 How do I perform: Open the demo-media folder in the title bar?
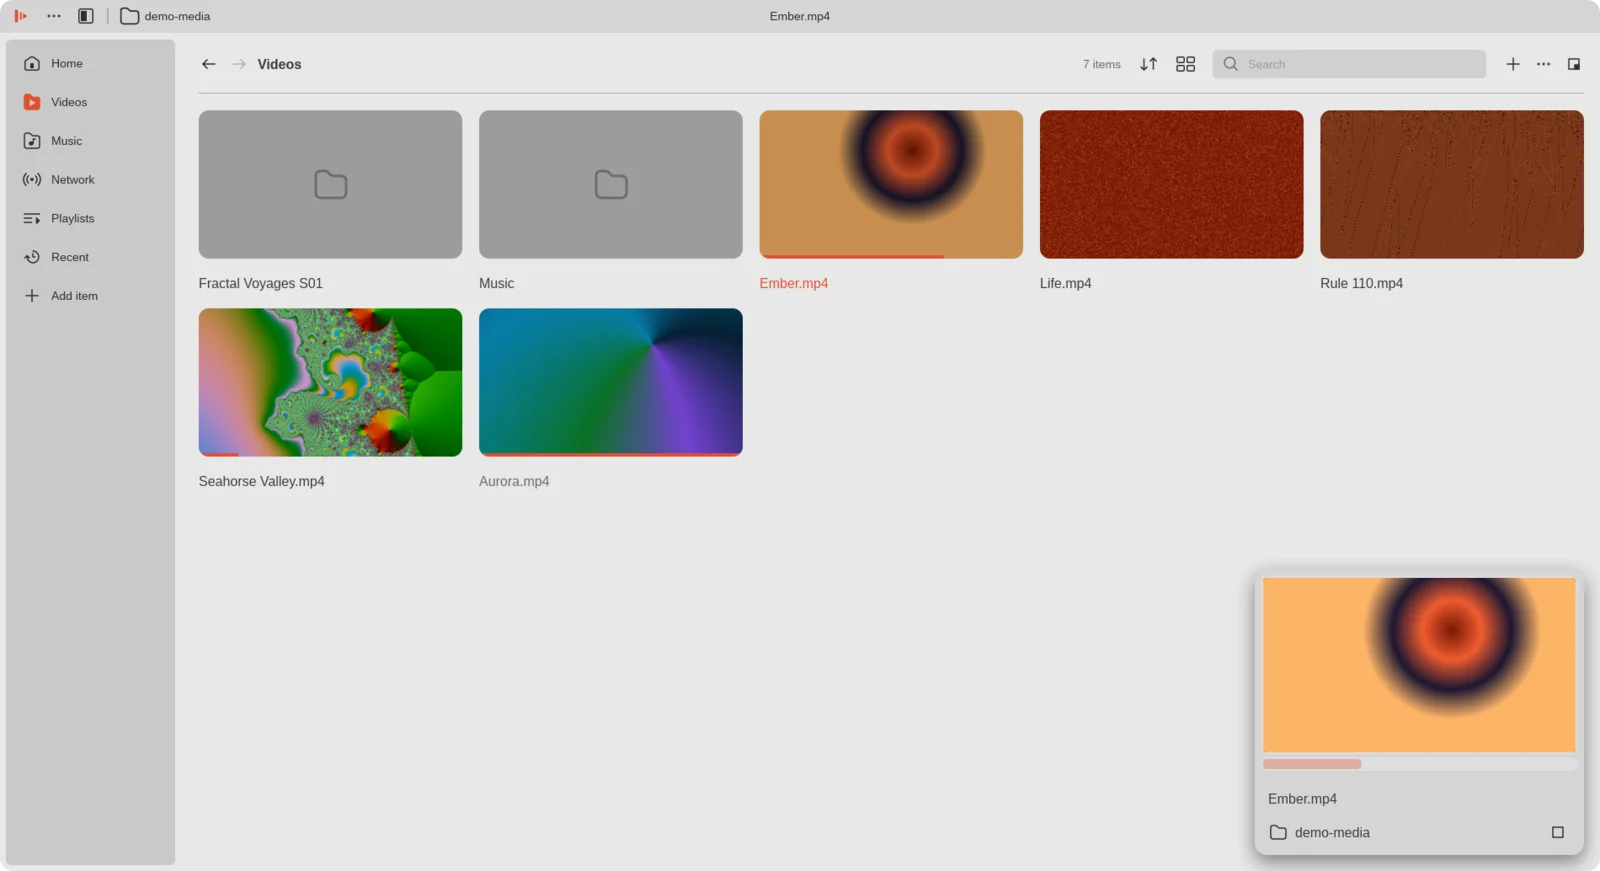click(x=166, y=16)
